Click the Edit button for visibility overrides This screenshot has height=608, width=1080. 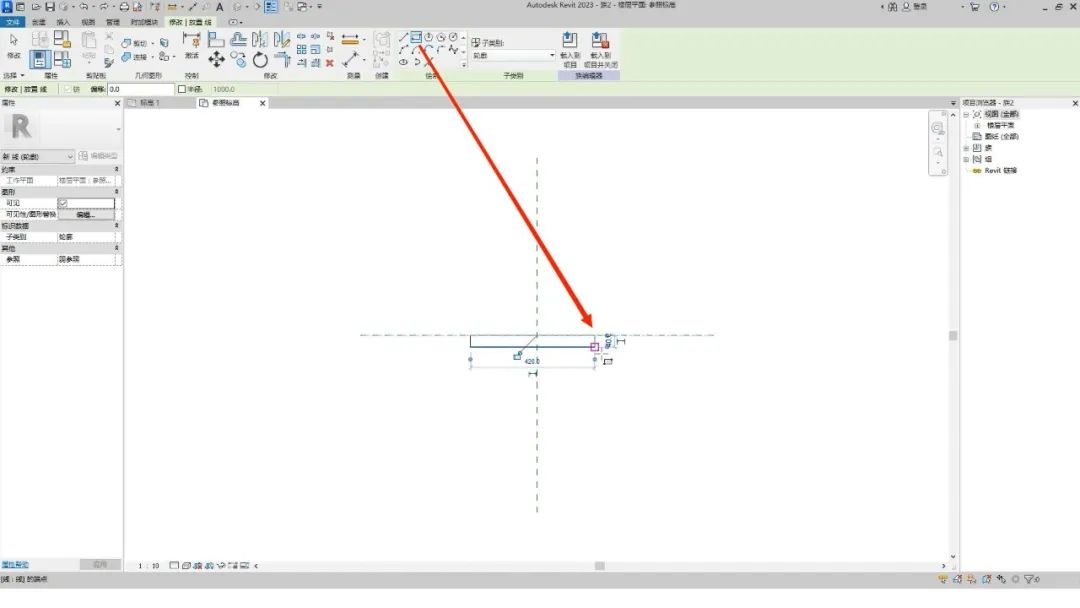(x=86, y=215)
